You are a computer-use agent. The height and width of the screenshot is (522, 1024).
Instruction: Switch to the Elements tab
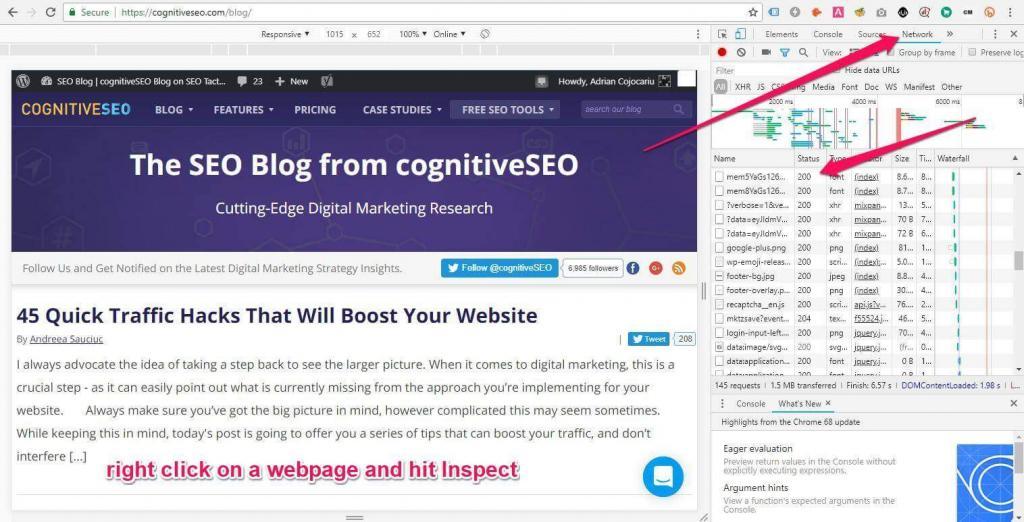[x=781, y=34]
